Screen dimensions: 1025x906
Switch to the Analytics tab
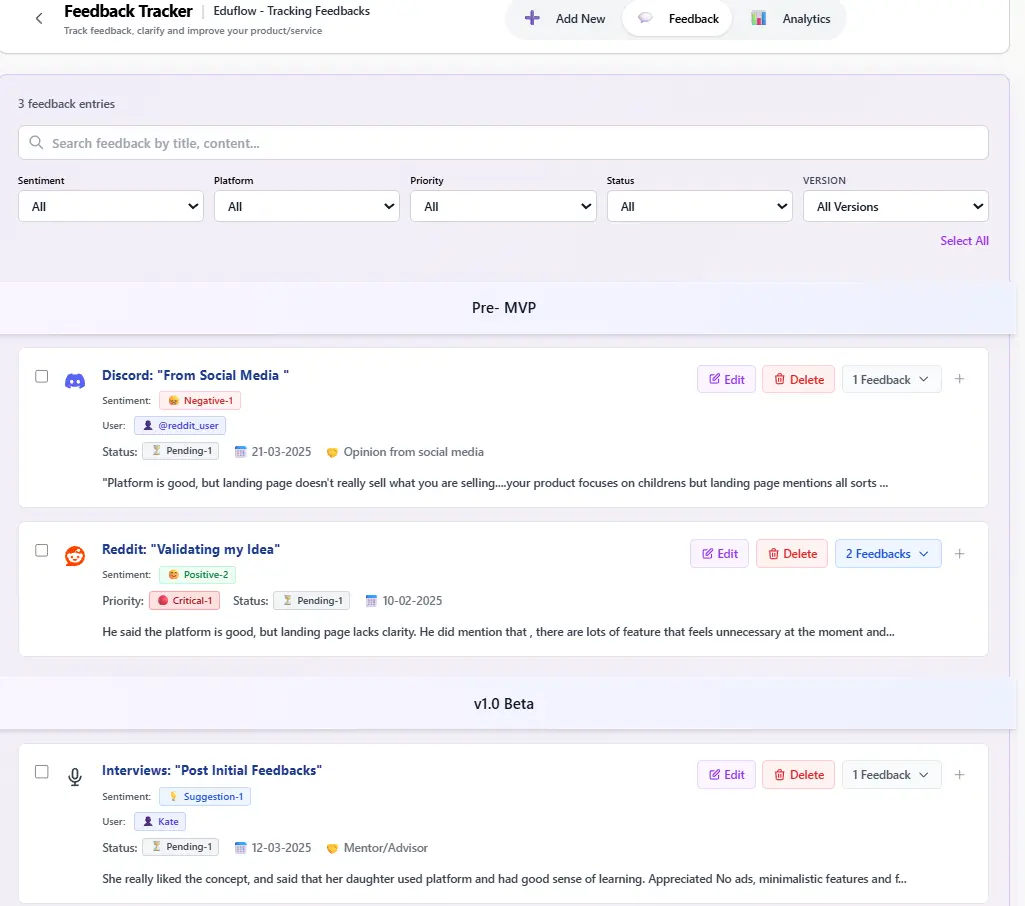coord(794,19)
